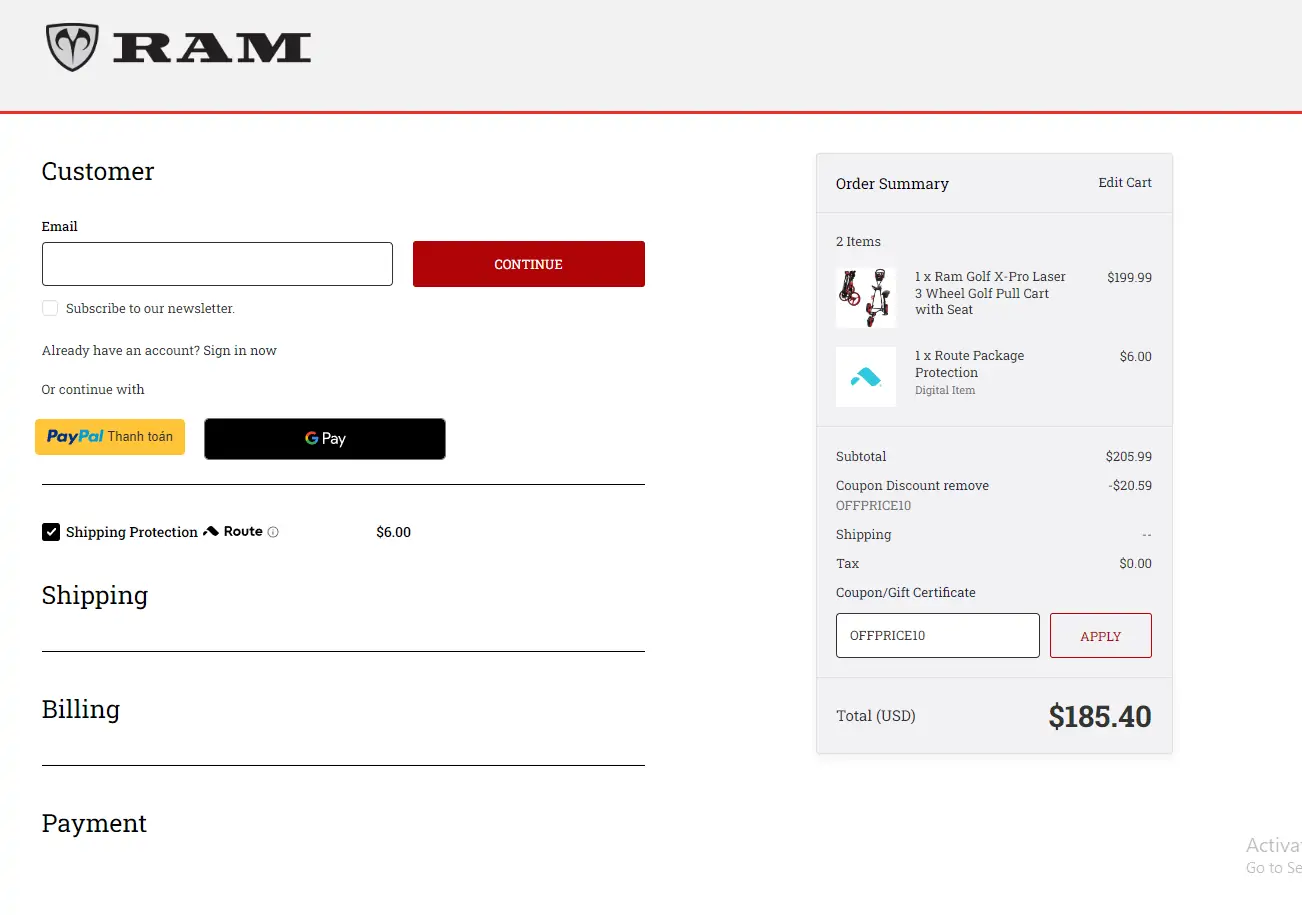Click inside the Email input field
The width and height of the screenshot is (1302, 915).
(217, 263)
